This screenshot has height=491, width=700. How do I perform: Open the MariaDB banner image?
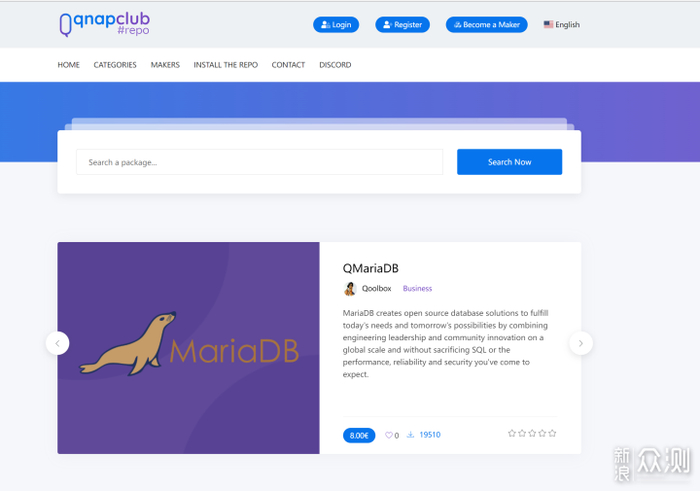[x=188, y=348]
